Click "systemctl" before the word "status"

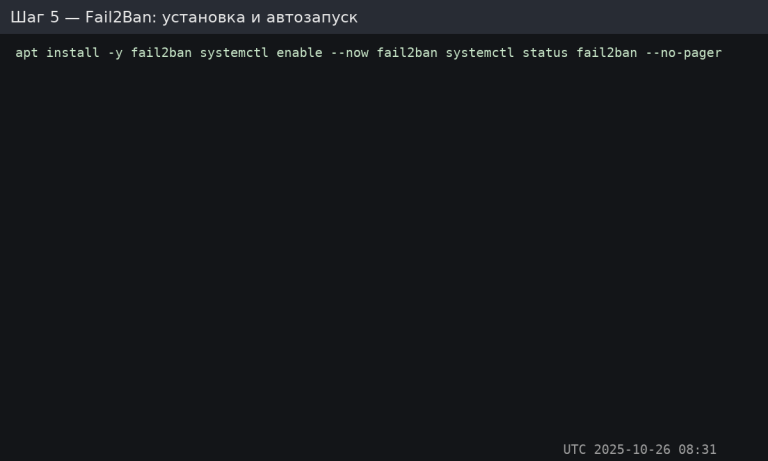point(480,53)
